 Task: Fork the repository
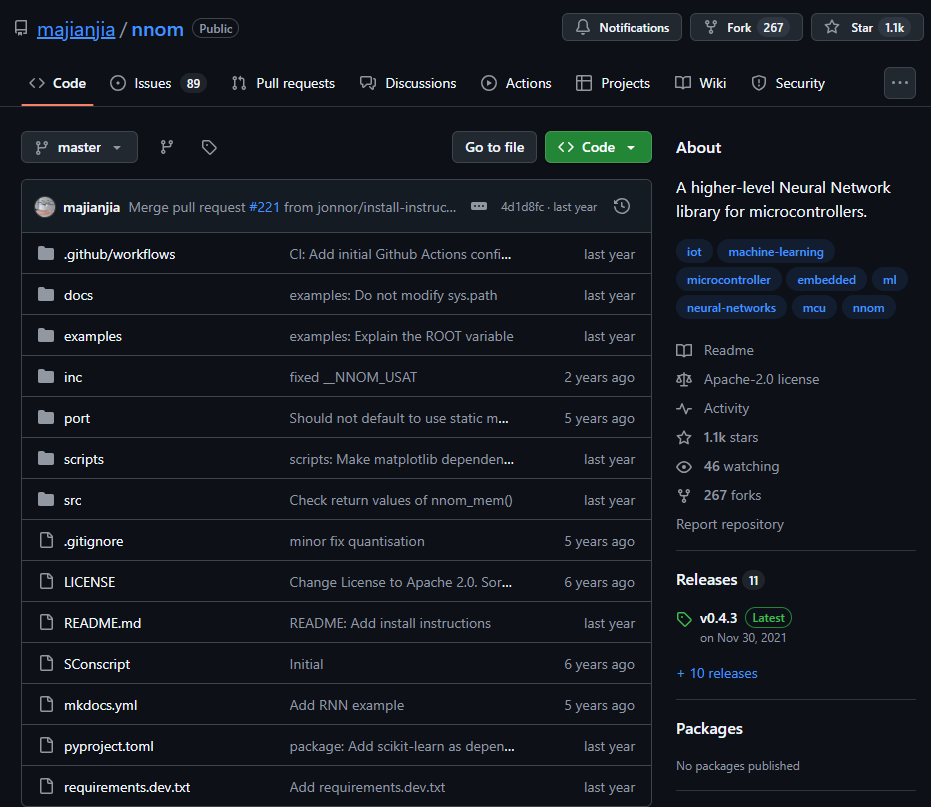(x=746, y=27)
